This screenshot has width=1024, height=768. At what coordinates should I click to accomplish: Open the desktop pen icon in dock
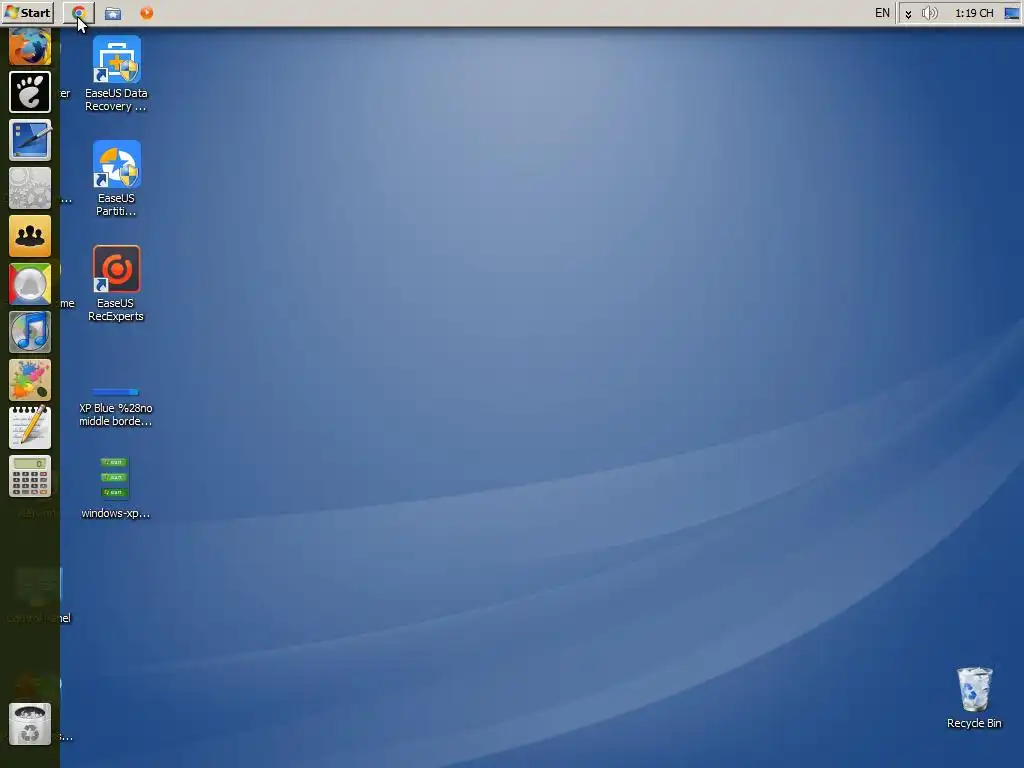[30, 140]
